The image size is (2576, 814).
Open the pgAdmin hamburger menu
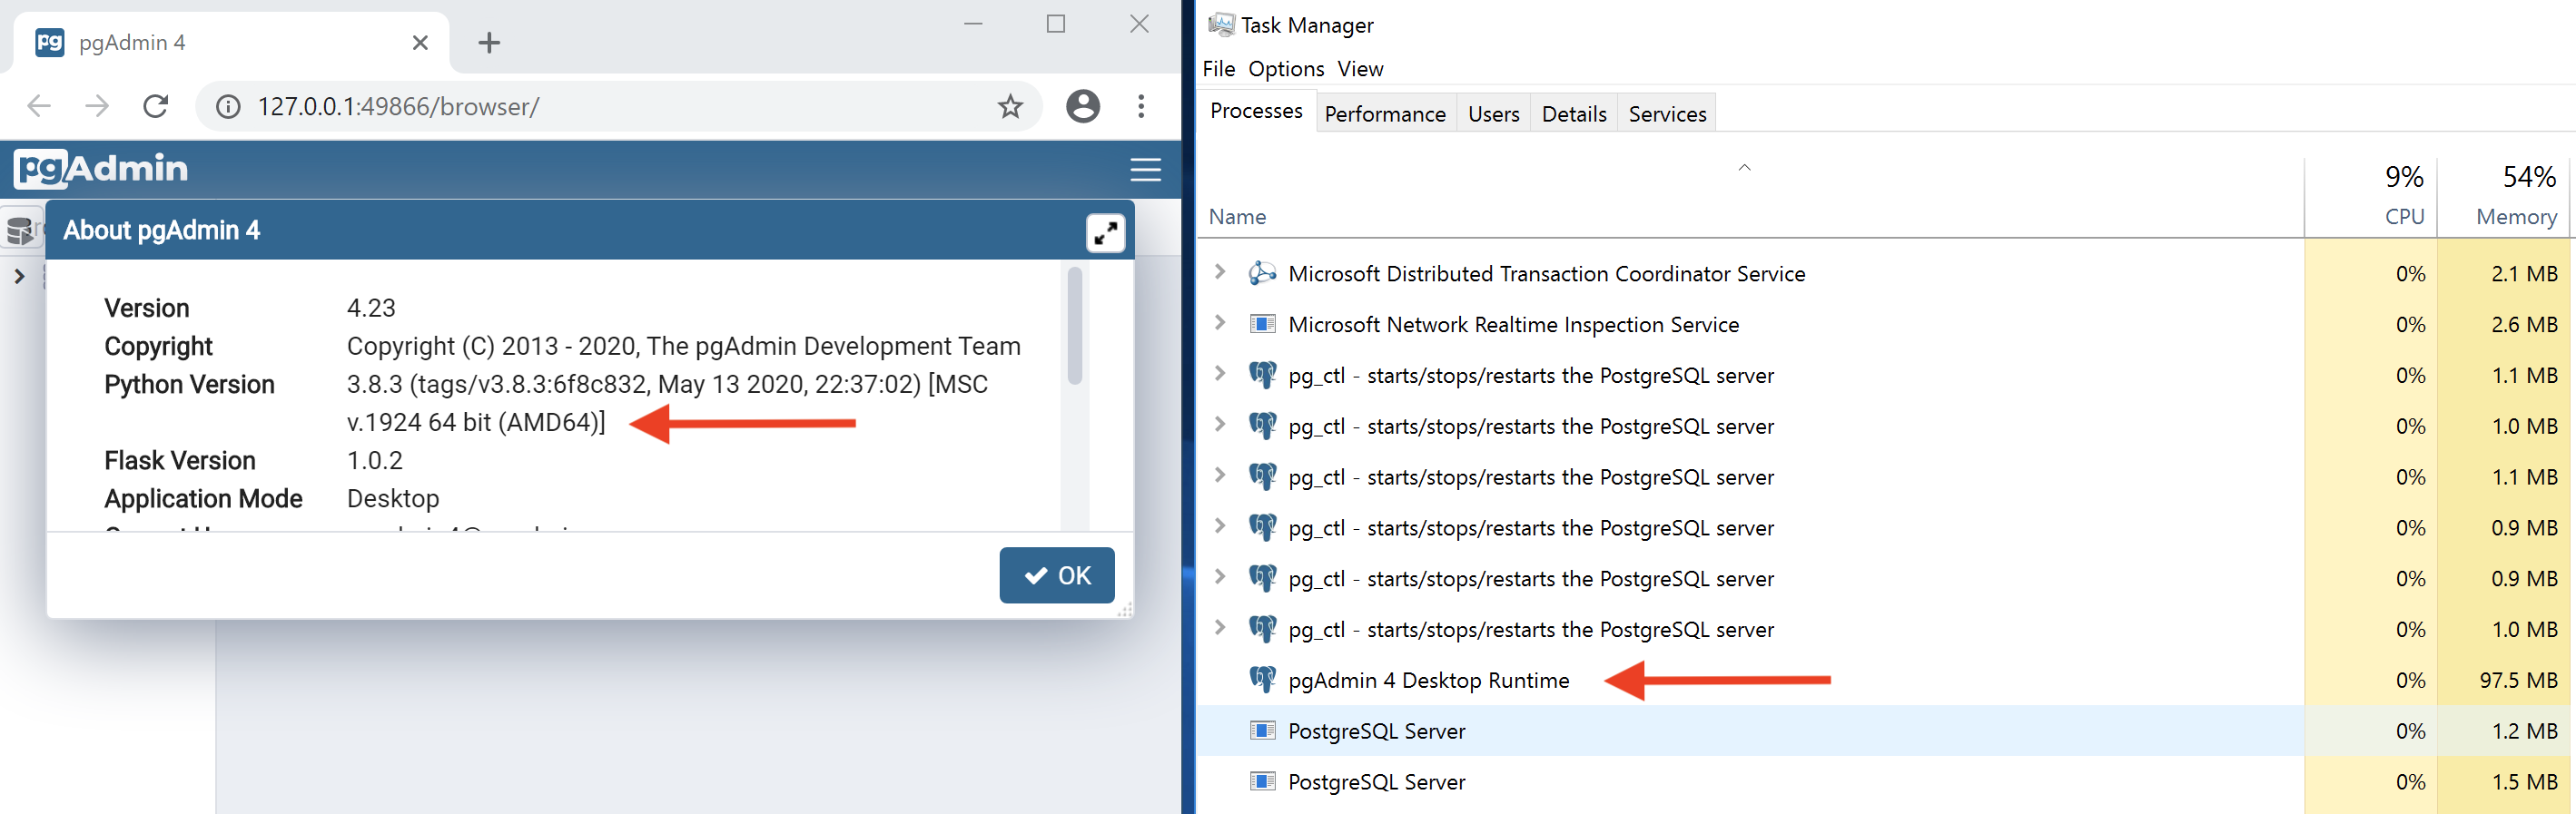coord(1144,170)
